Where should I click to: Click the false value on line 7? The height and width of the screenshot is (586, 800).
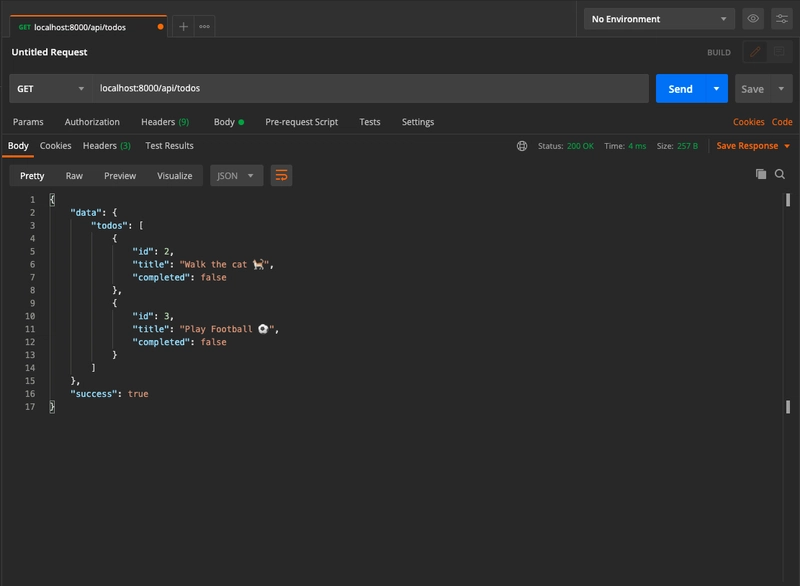pyautogui.click(x=213, y=277)
